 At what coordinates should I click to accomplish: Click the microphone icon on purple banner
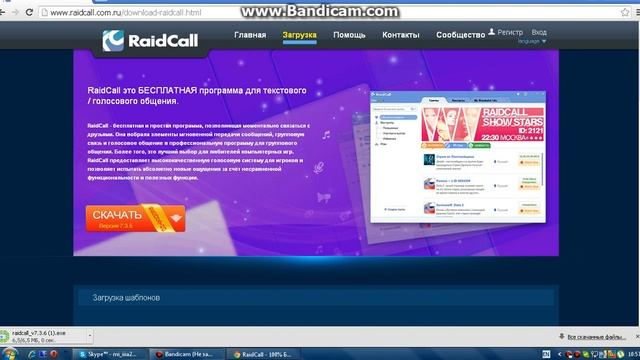pos(319,167)
